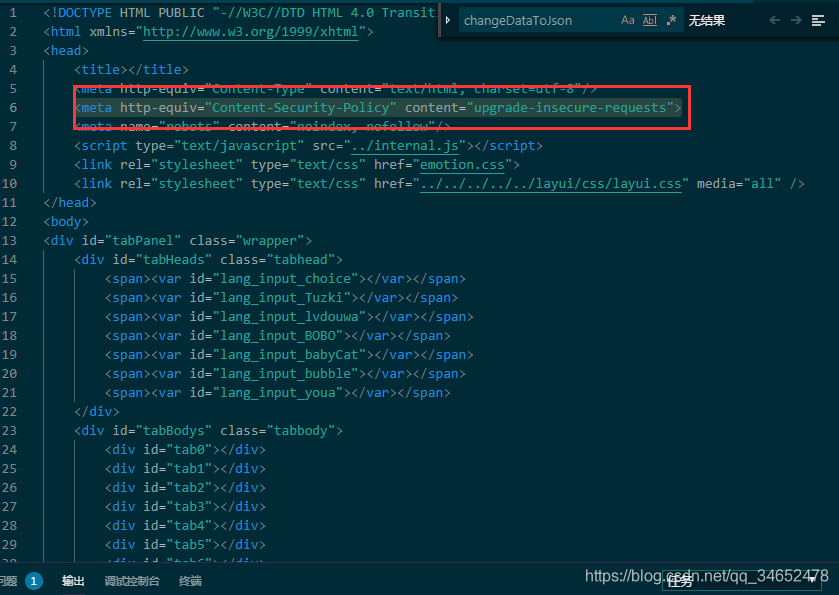Click the lang_input_BOBO id text
Viewport: 839px width, 595px height.
coord(278,335)
